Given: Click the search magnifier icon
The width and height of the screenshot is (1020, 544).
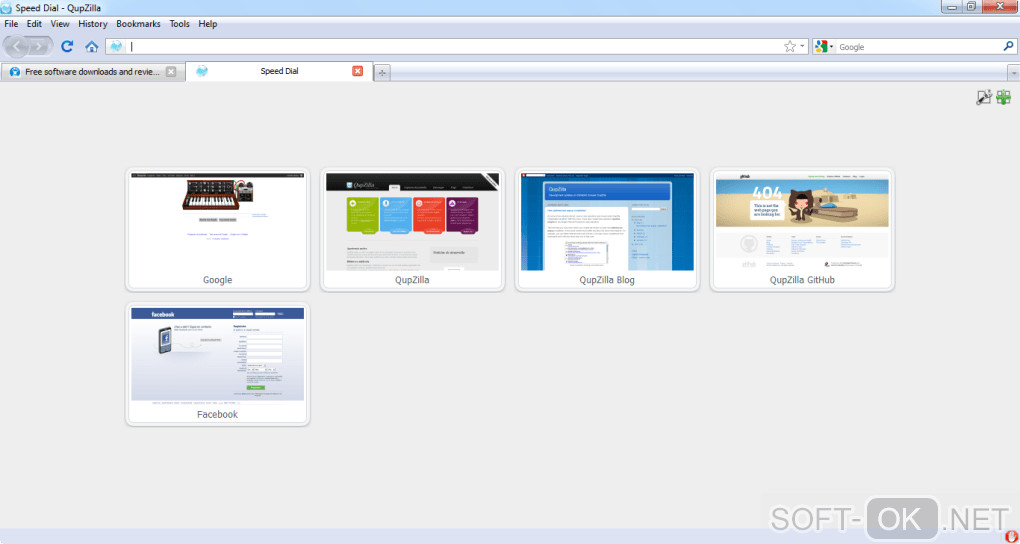Looking at the screenshot, I should pos(1008,46).
